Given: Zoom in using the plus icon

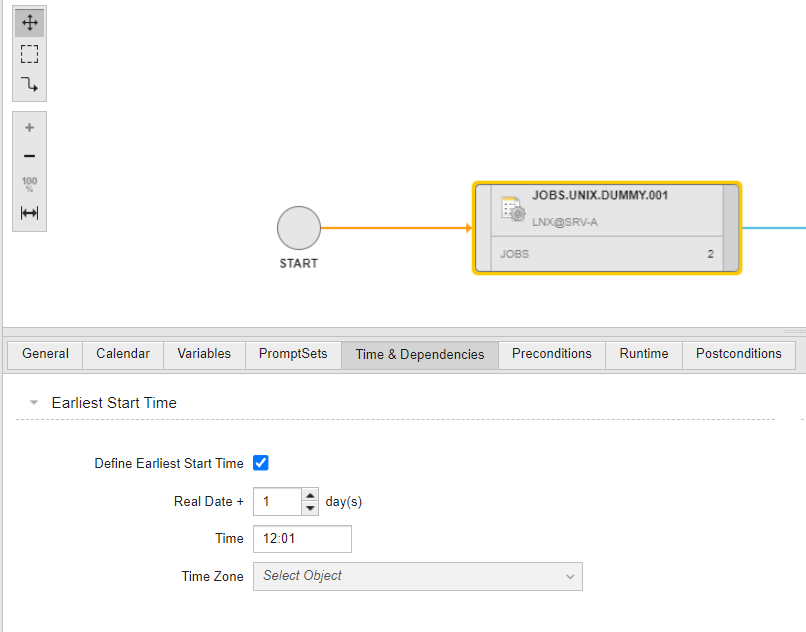Looking at the screenshot, I should [x=28, y=127].
